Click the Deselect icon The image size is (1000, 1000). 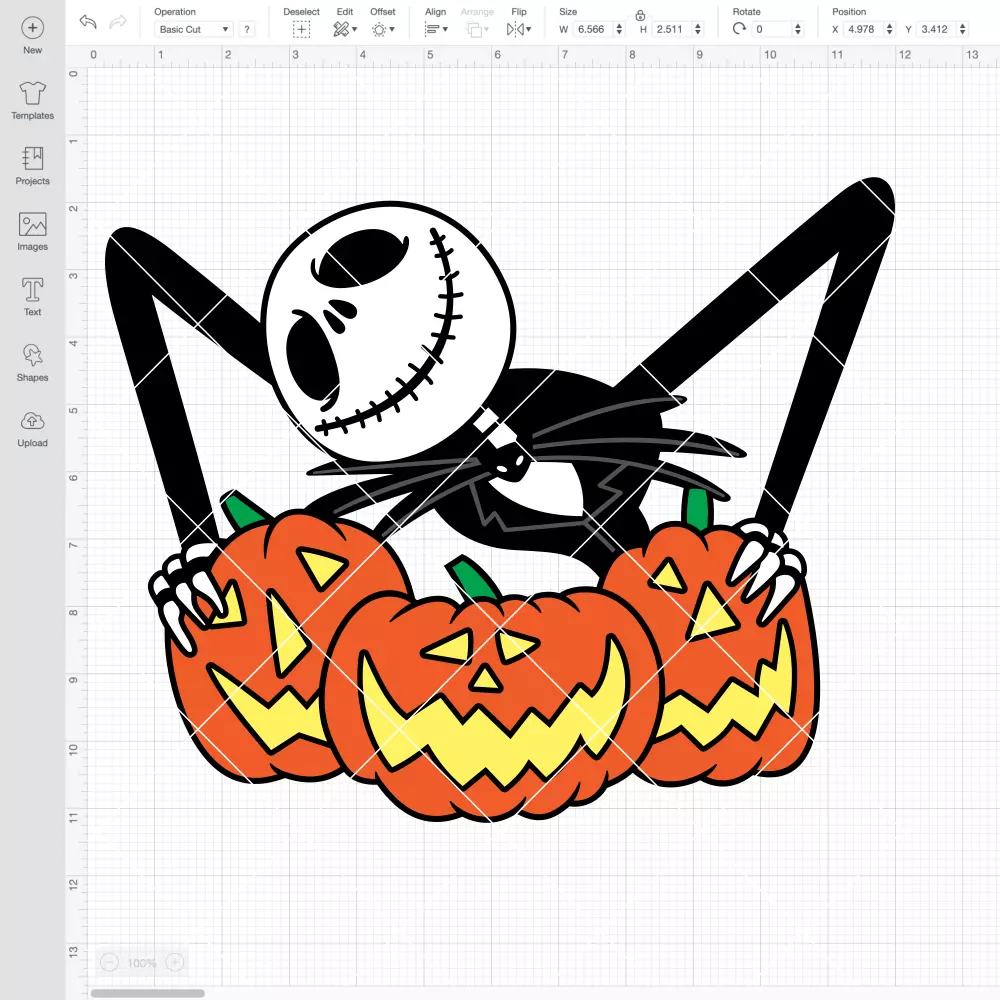[x=302, y=29]
